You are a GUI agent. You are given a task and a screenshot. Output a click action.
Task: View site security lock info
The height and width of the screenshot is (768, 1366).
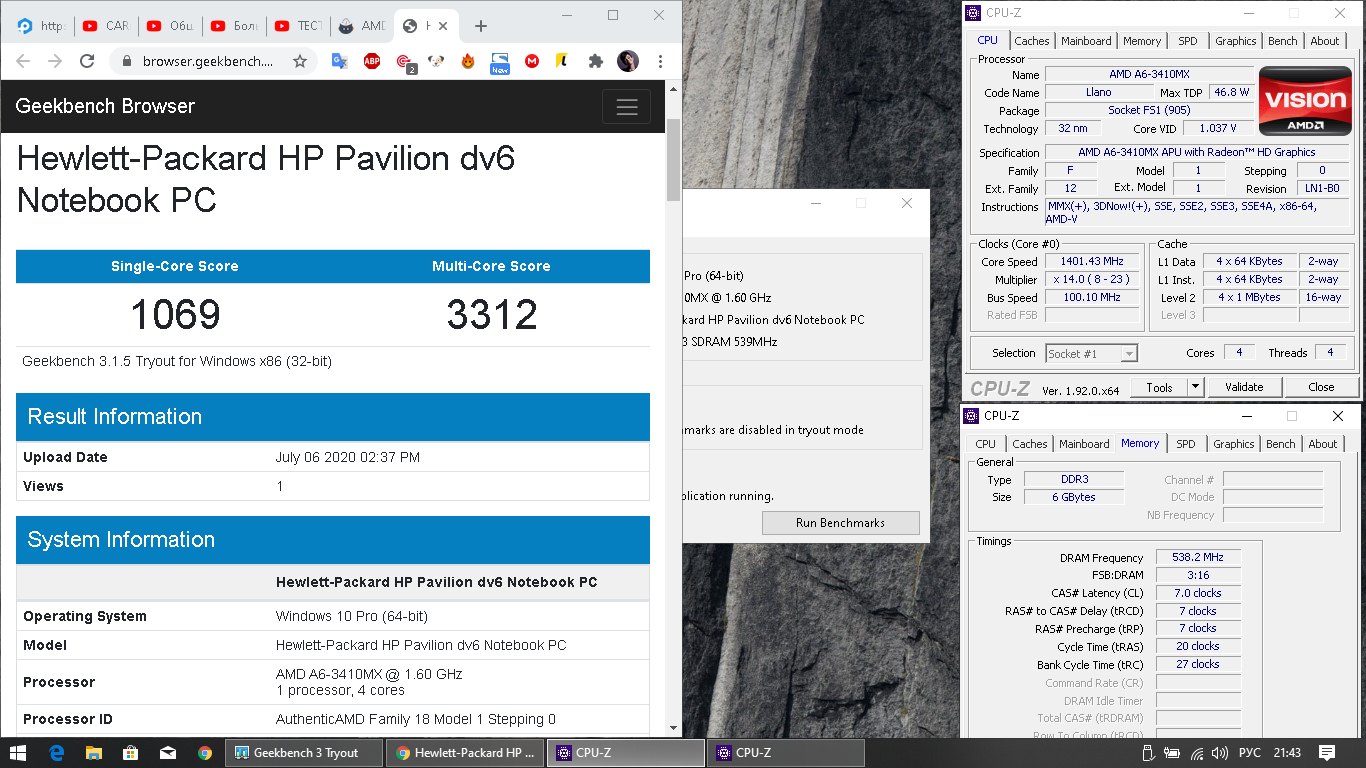coord(126,61)
